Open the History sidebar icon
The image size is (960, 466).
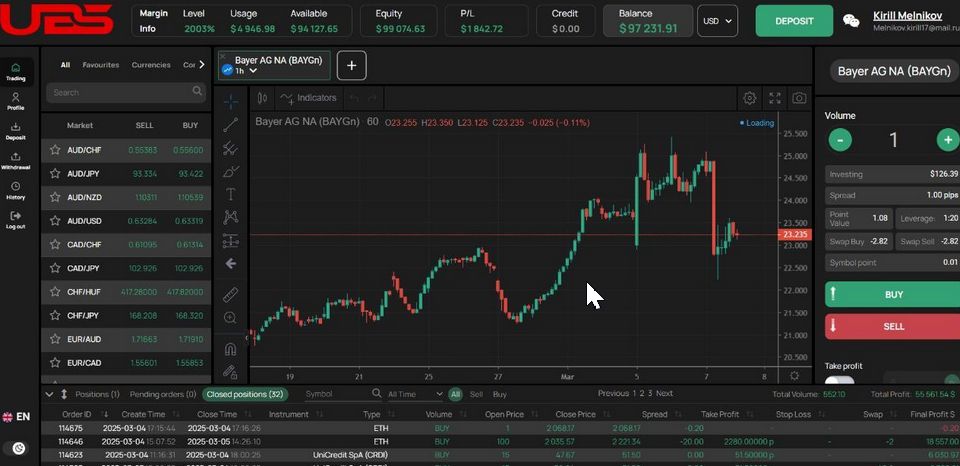coord(16,190)
